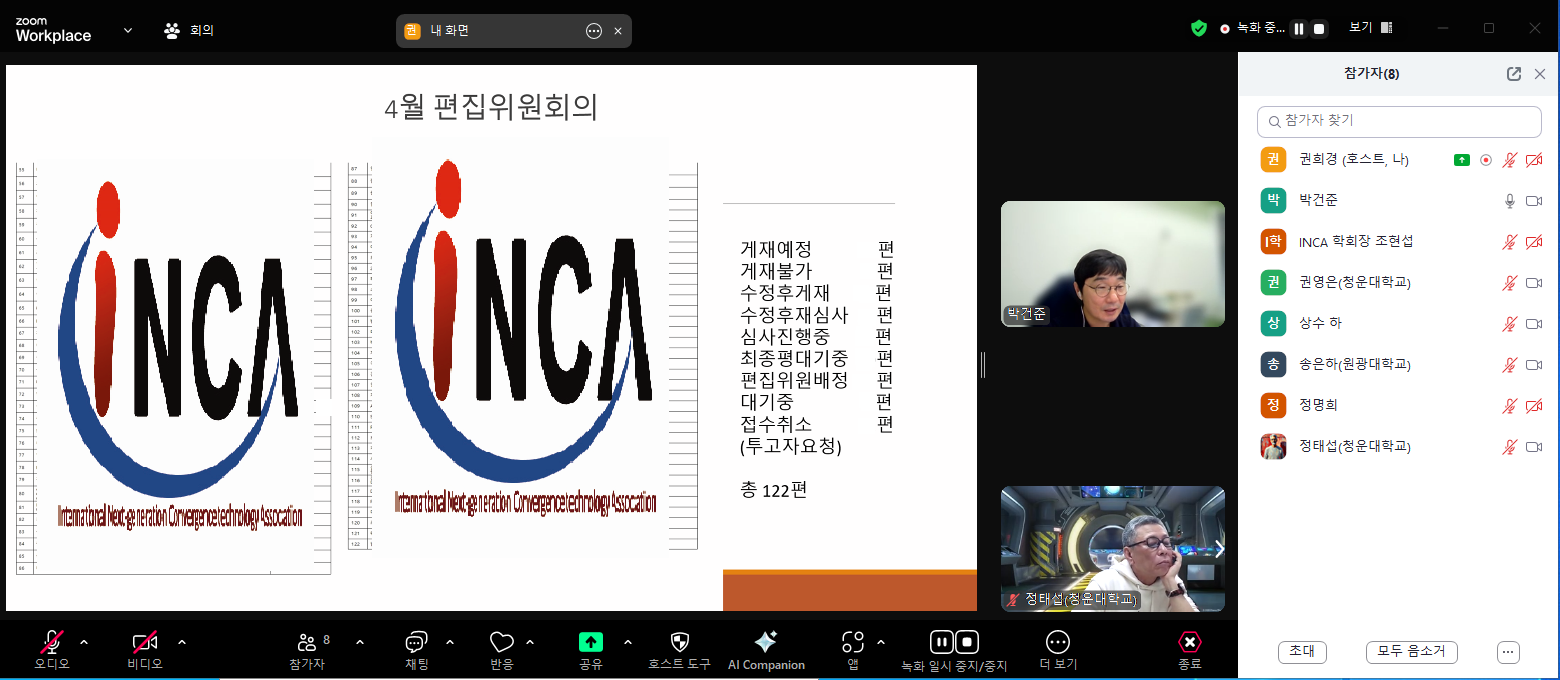Toggle INCA 학회장 조현섭's muted microphone
Image resolution: width=1560 pixels, height=680 pixels.
(1510, 242)
